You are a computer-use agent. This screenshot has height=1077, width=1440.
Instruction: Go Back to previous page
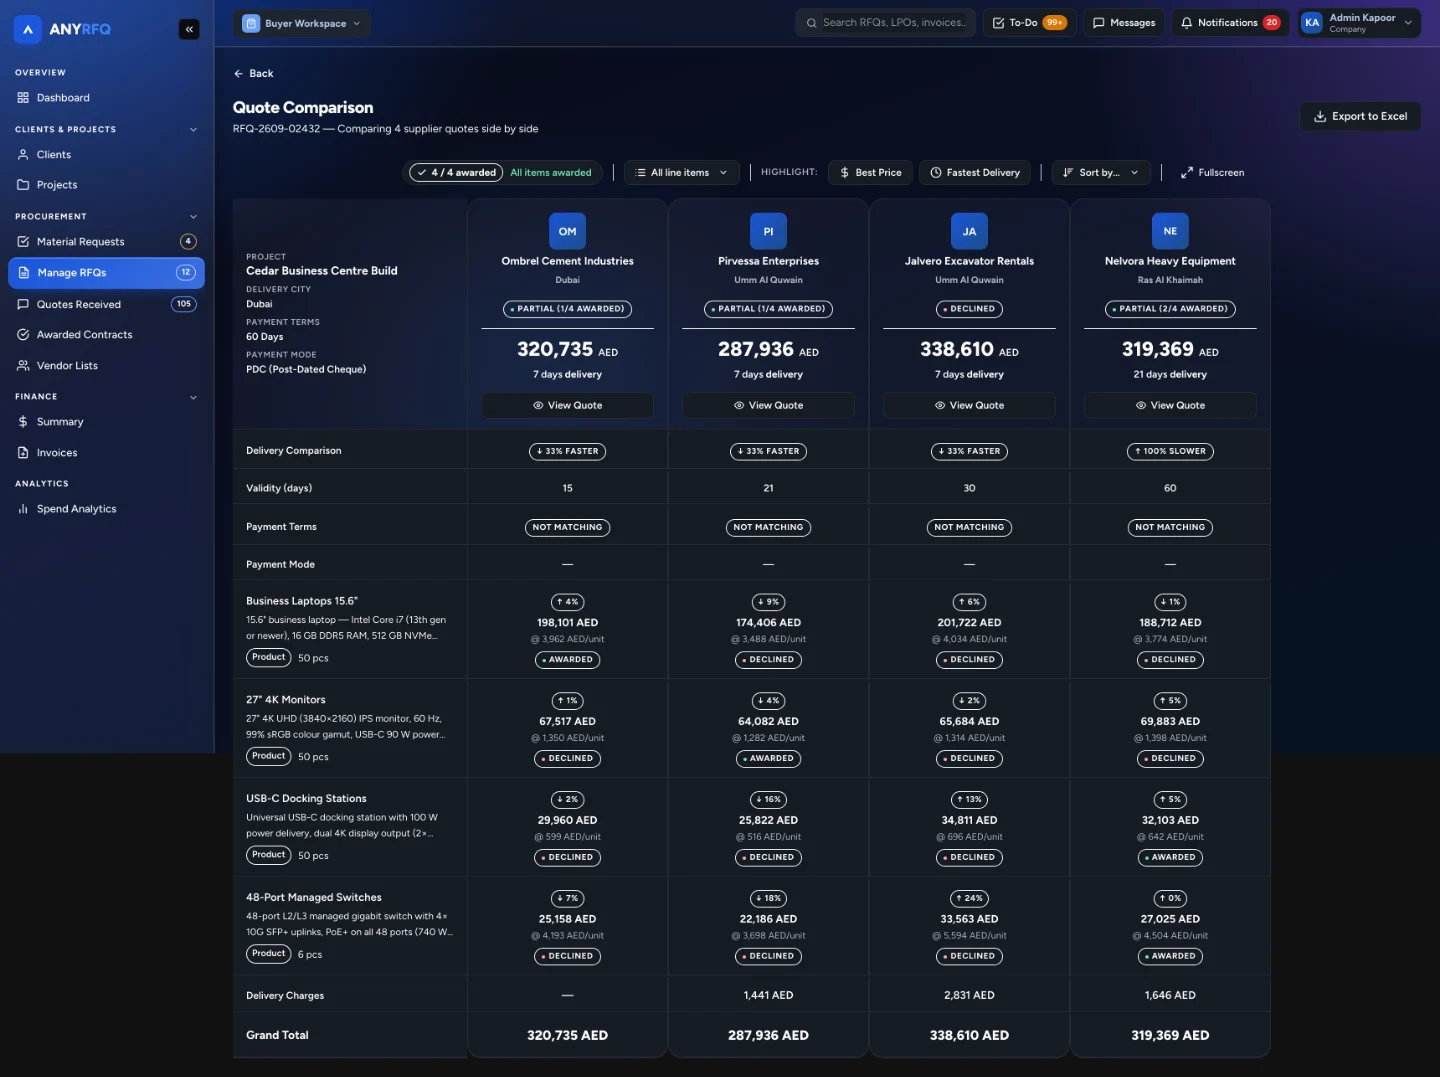click(253, 74)
